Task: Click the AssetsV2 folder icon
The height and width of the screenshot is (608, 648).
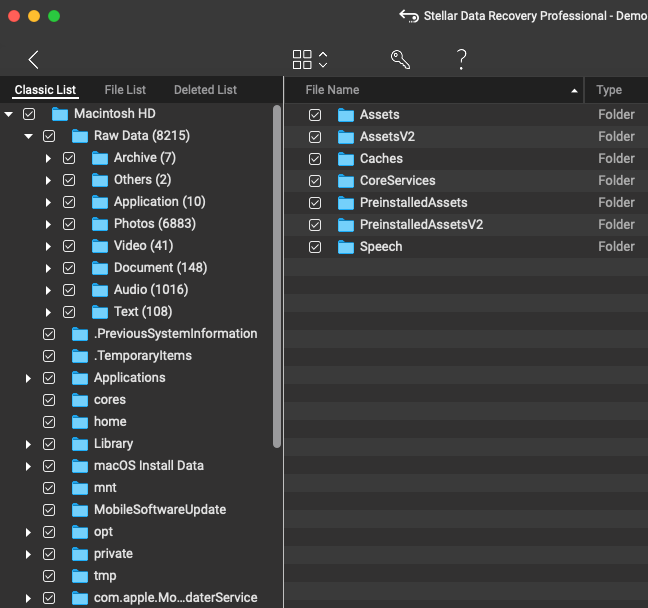Action: coord(346,137)
